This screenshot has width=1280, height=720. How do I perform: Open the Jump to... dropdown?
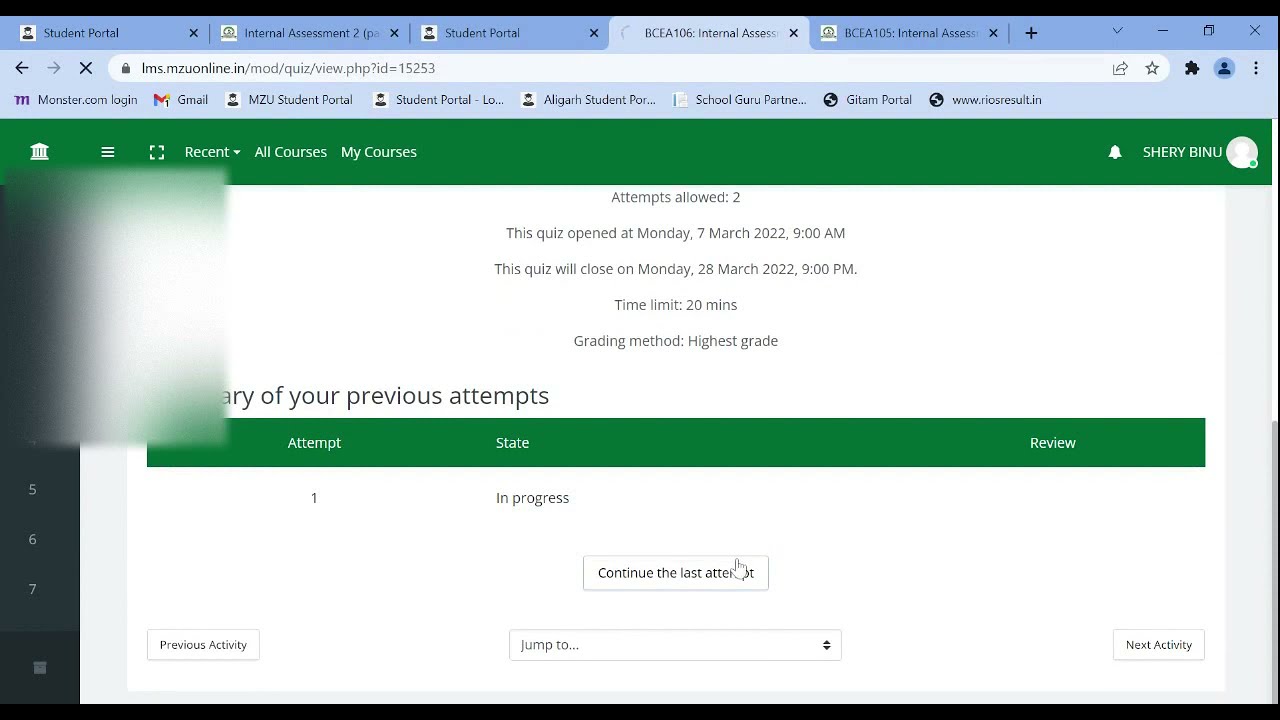click(675, 645)
